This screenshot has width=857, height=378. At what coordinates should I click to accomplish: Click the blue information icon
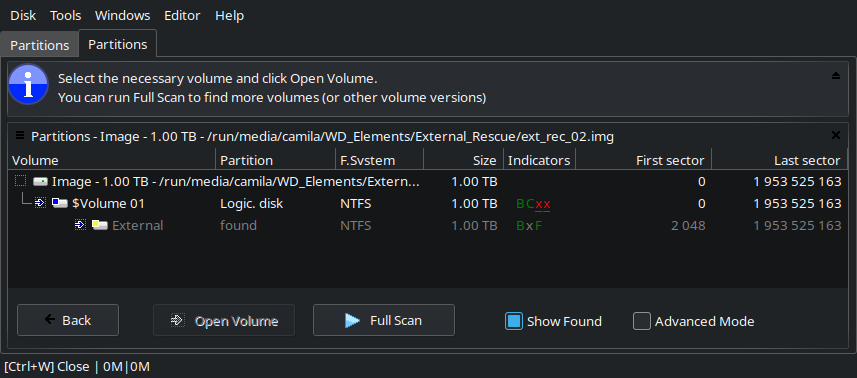click(29, 85)
